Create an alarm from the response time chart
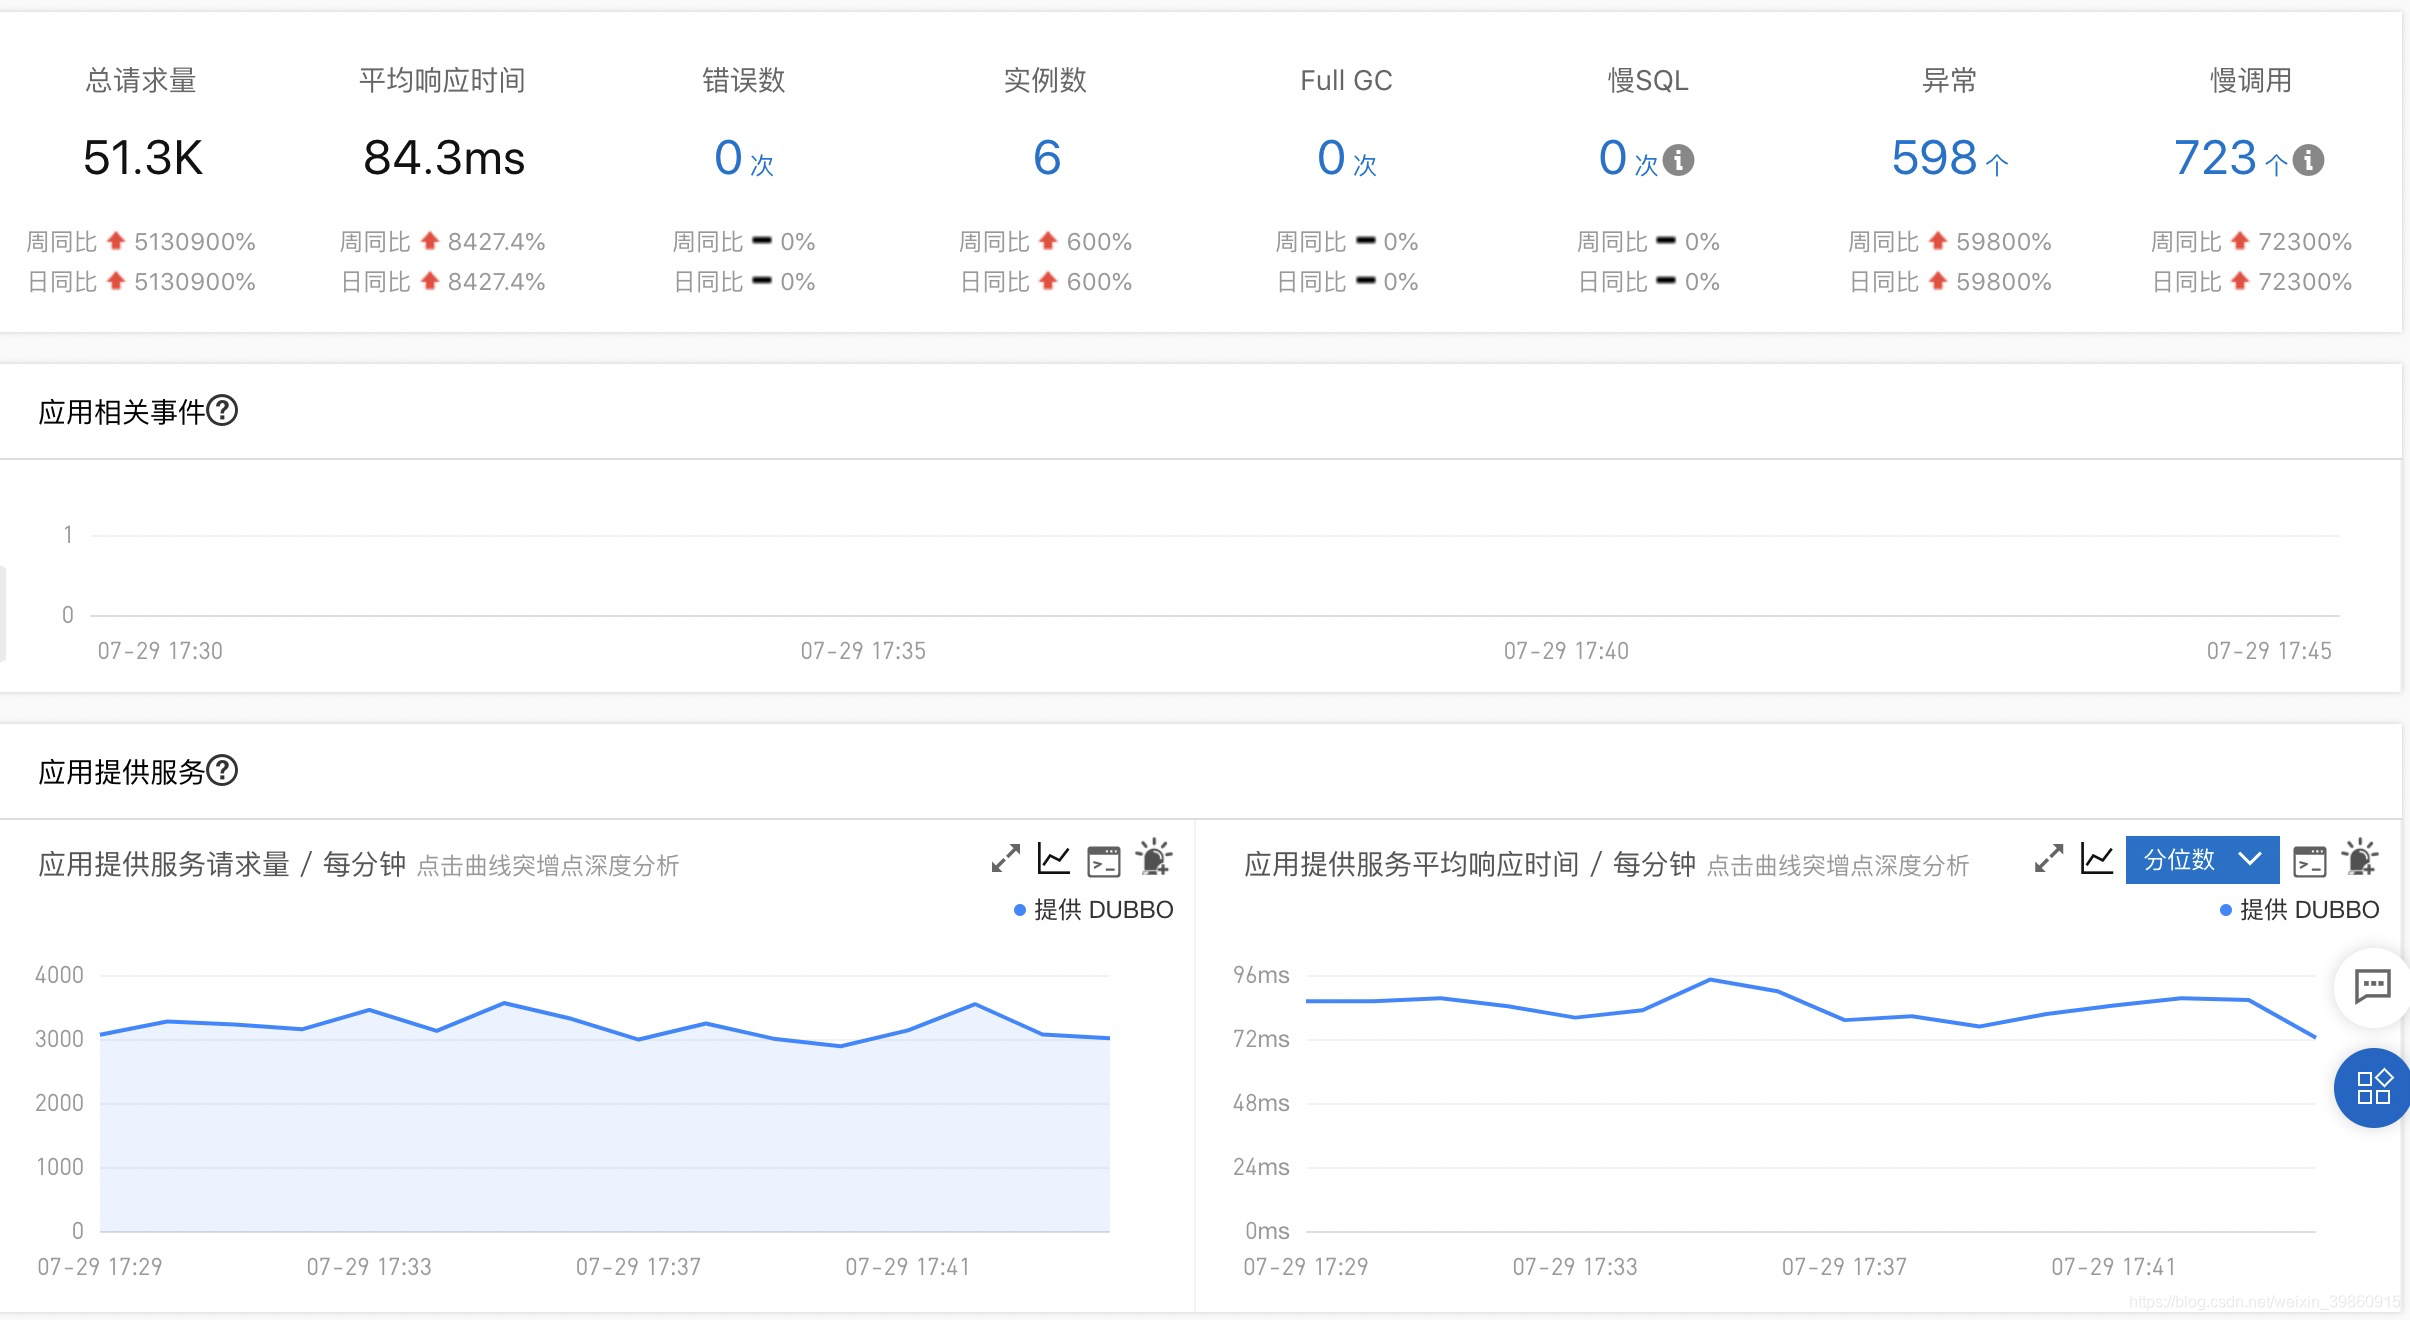This screenshot has height=1320, width=2410. (x=2358, y=859)
